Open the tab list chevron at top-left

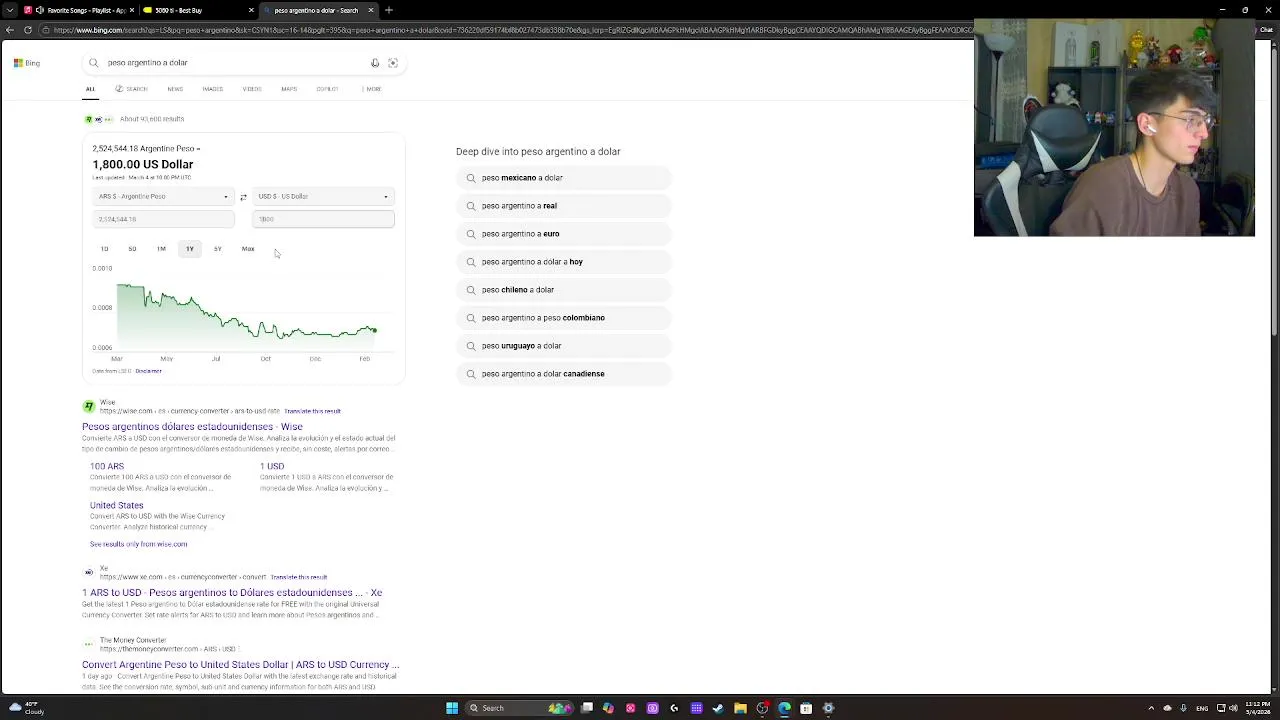coord(9,10)
